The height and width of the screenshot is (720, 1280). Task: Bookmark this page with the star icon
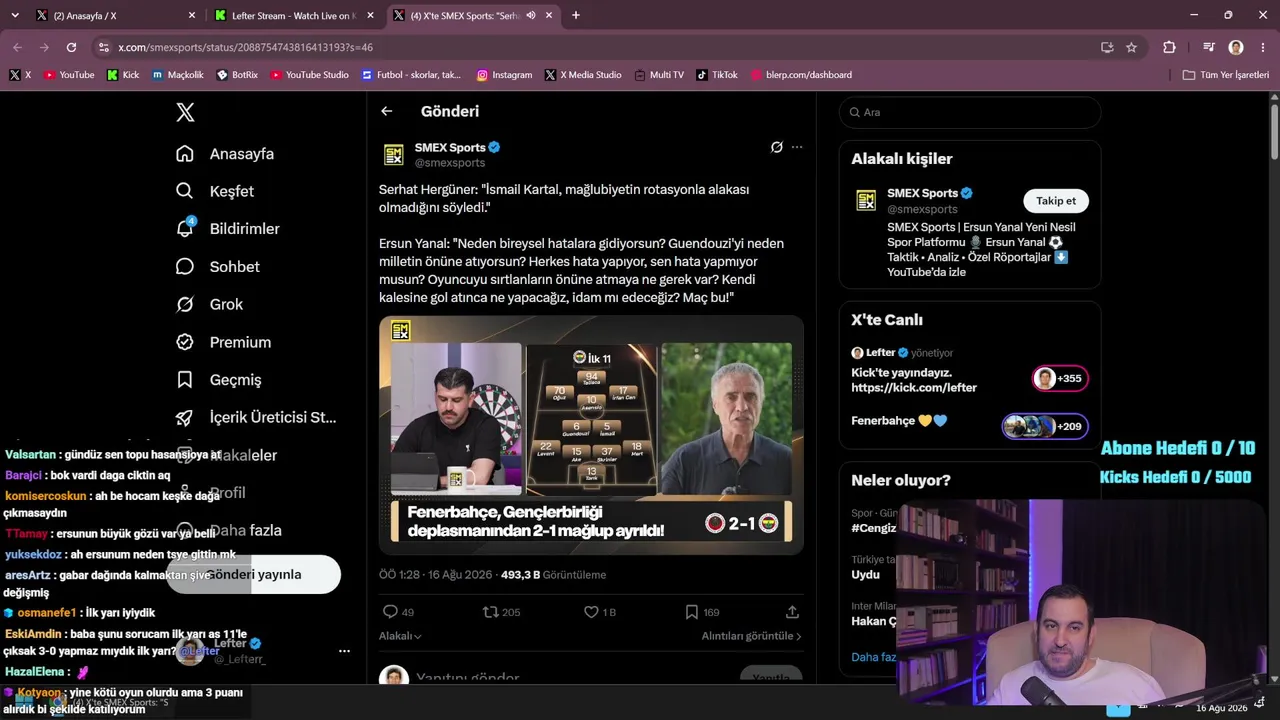(x=1131, y=47)
